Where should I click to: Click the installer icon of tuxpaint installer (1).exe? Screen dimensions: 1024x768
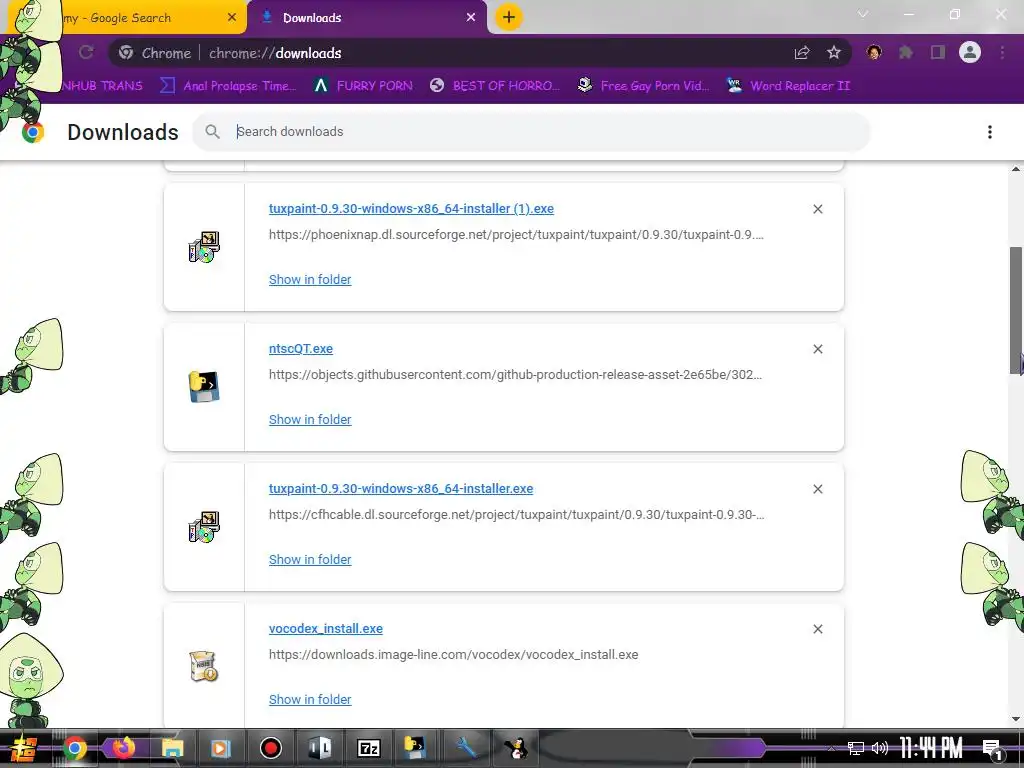pyautogui.click(x=204, y=247)
